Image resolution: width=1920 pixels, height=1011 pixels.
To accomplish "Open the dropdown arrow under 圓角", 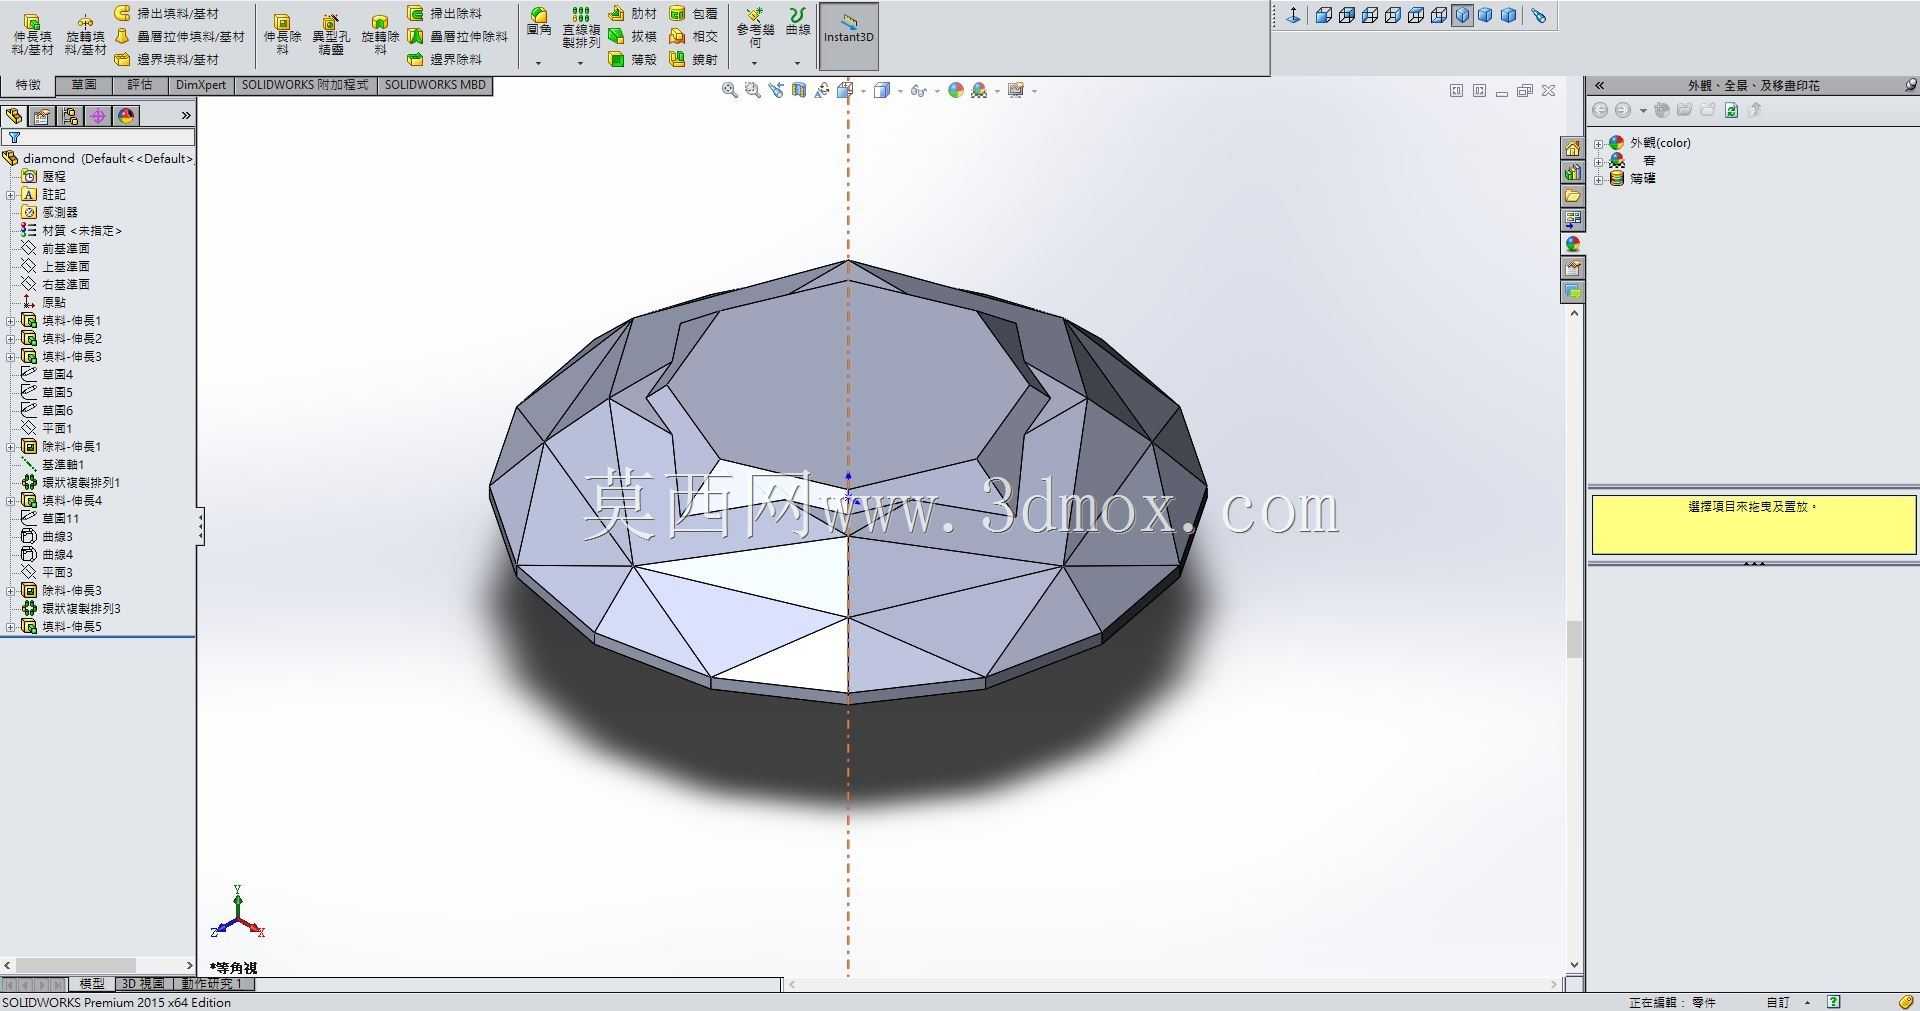I will 538,63.
